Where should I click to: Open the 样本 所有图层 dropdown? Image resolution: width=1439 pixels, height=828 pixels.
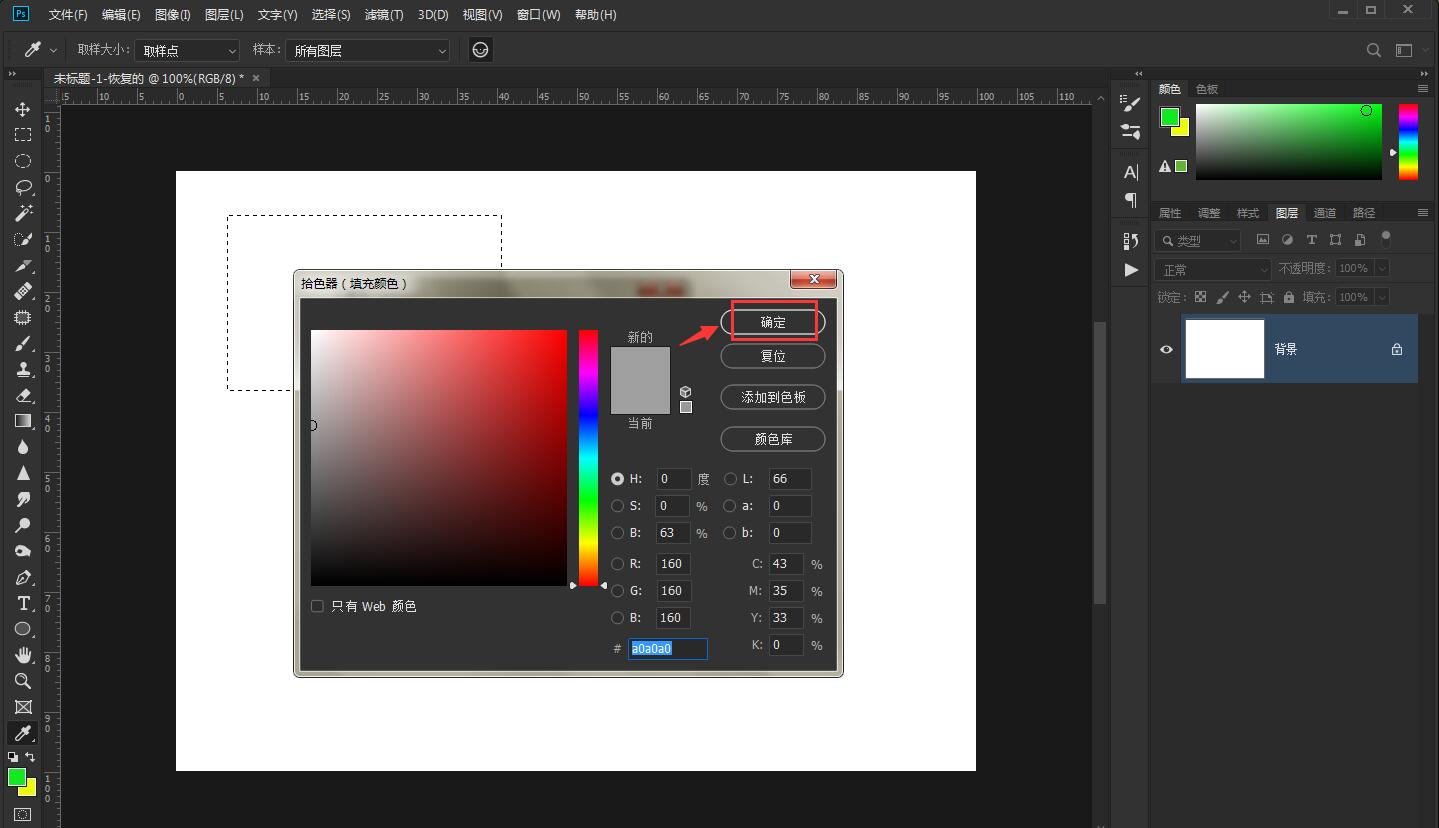click(368, 50)
